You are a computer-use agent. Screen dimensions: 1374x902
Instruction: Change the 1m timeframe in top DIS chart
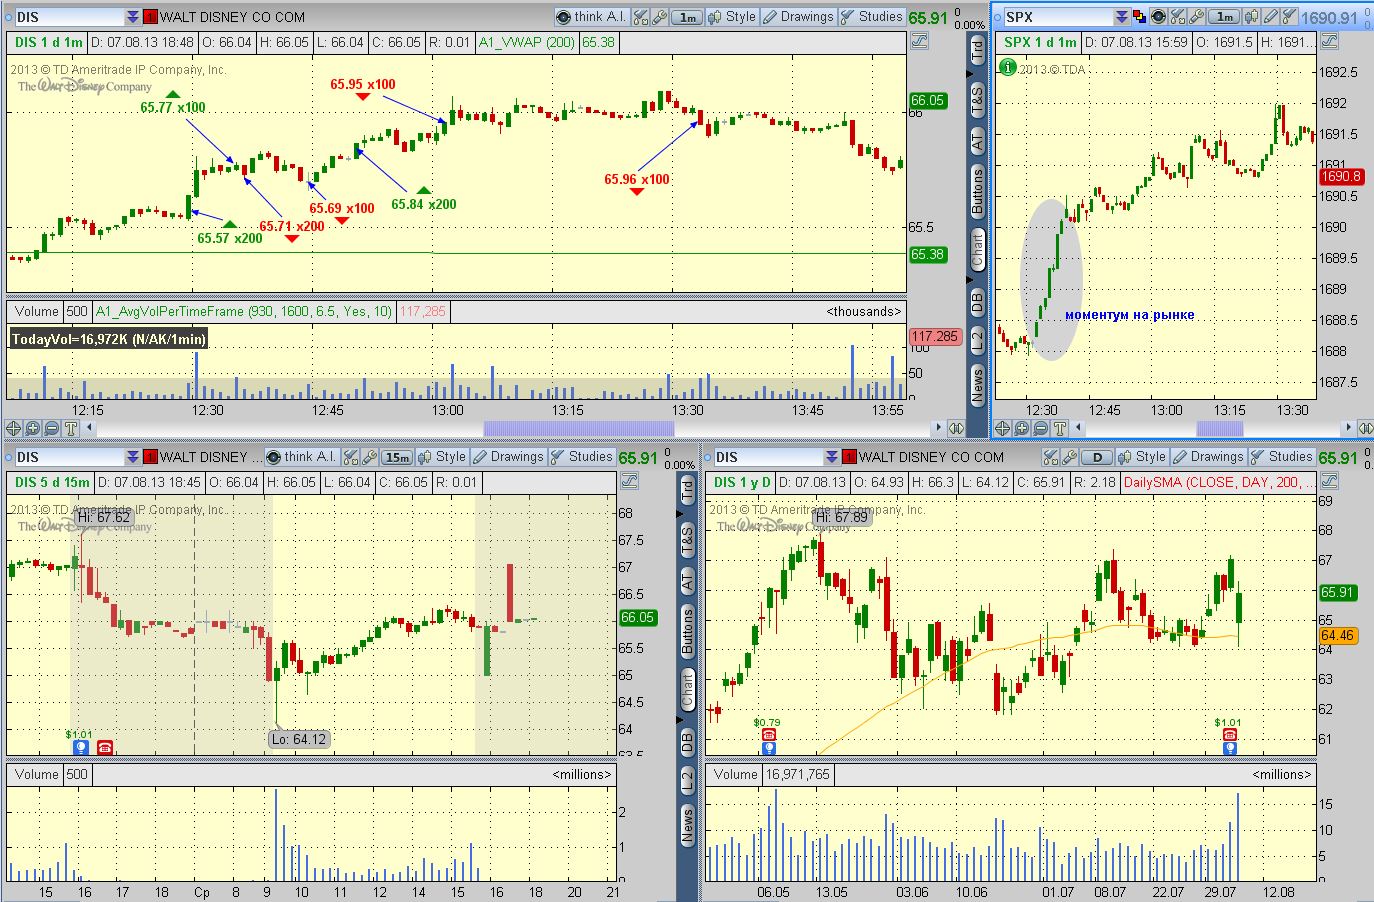(x=688, y=17)
